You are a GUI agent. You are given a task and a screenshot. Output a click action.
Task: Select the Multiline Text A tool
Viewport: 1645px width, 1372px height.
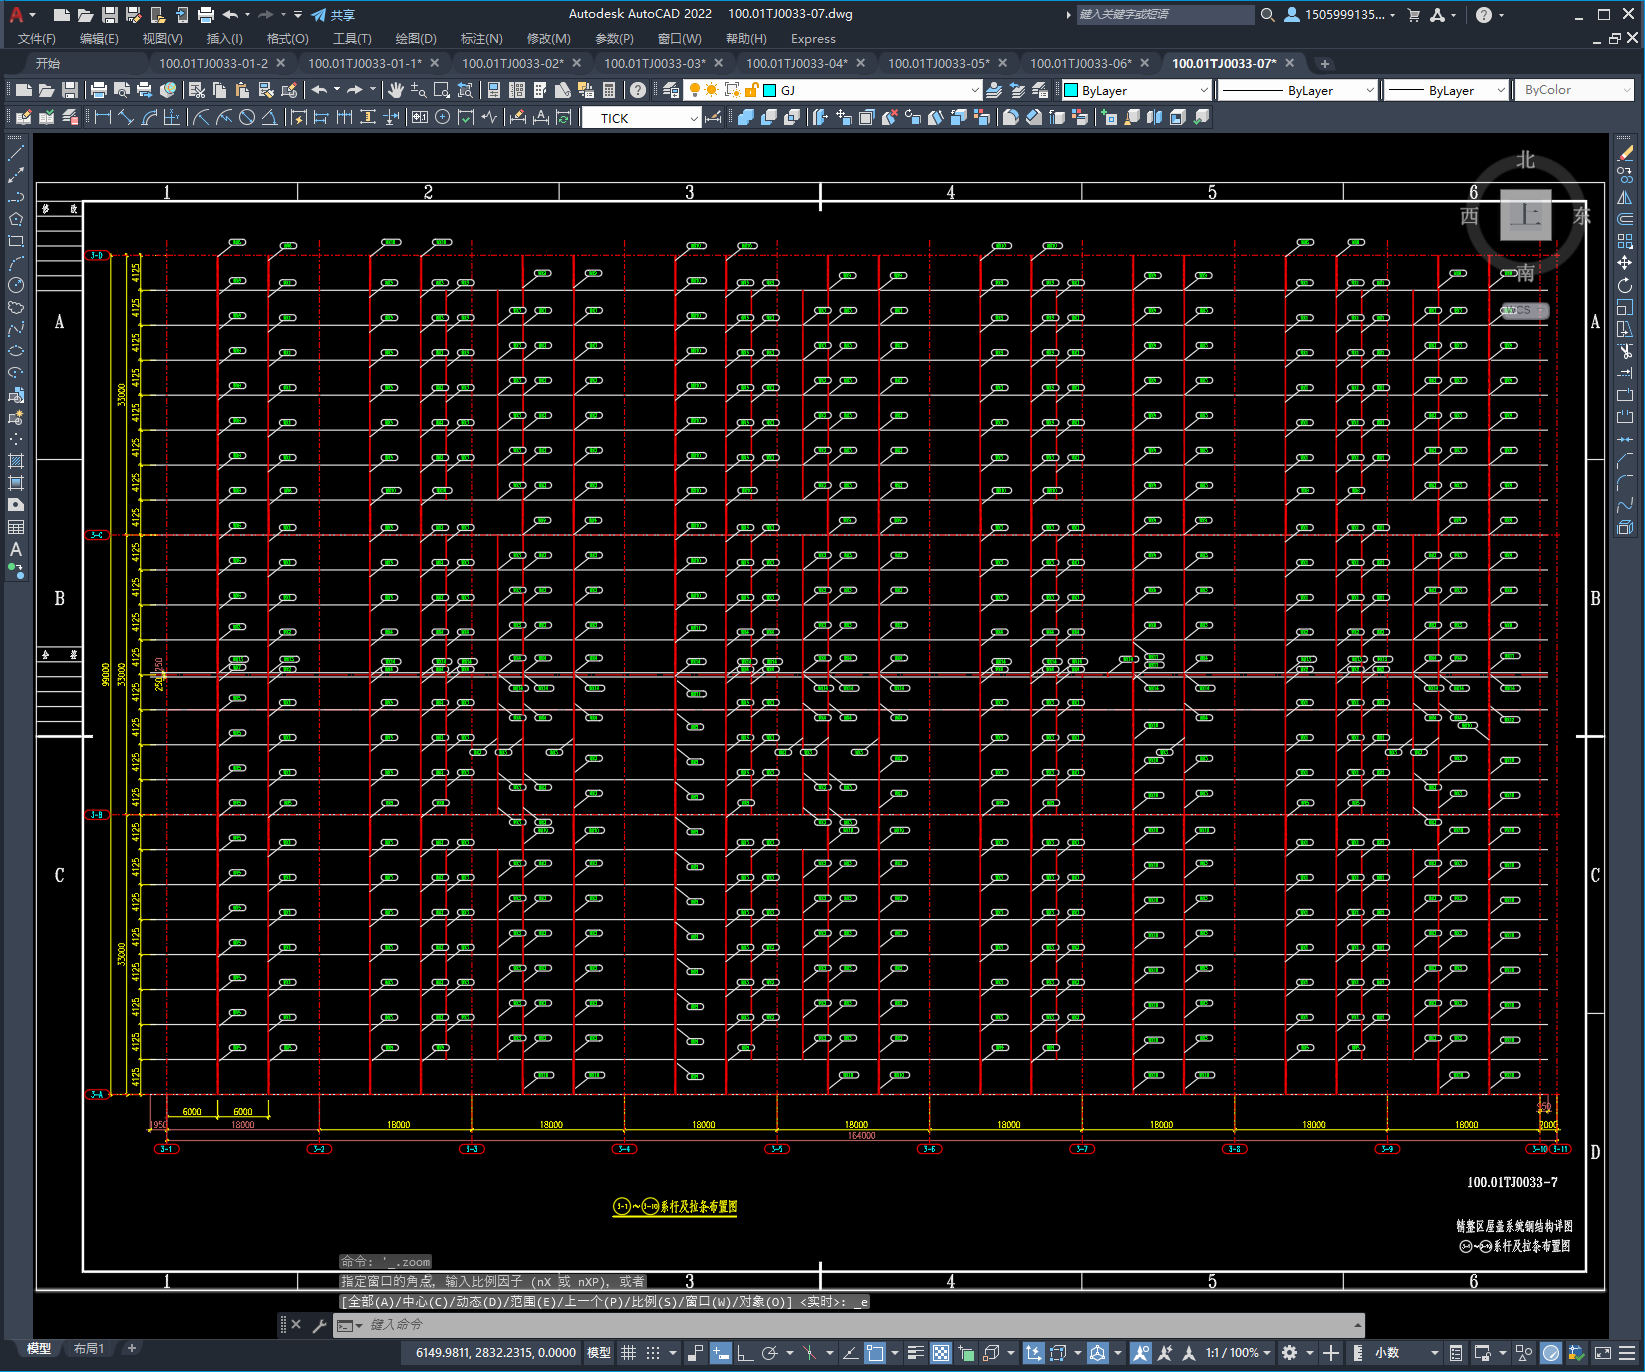16,549
